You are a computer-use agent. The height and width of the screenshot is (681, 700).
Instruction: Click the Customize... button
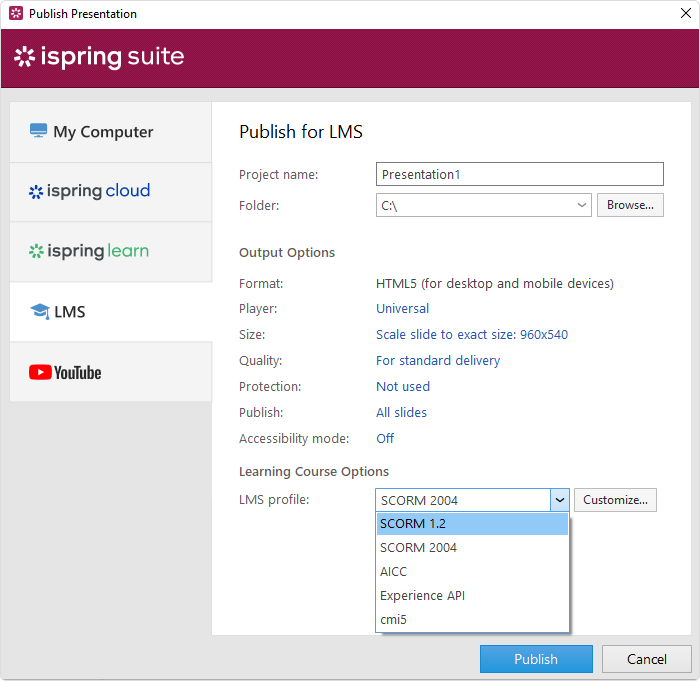615,500
